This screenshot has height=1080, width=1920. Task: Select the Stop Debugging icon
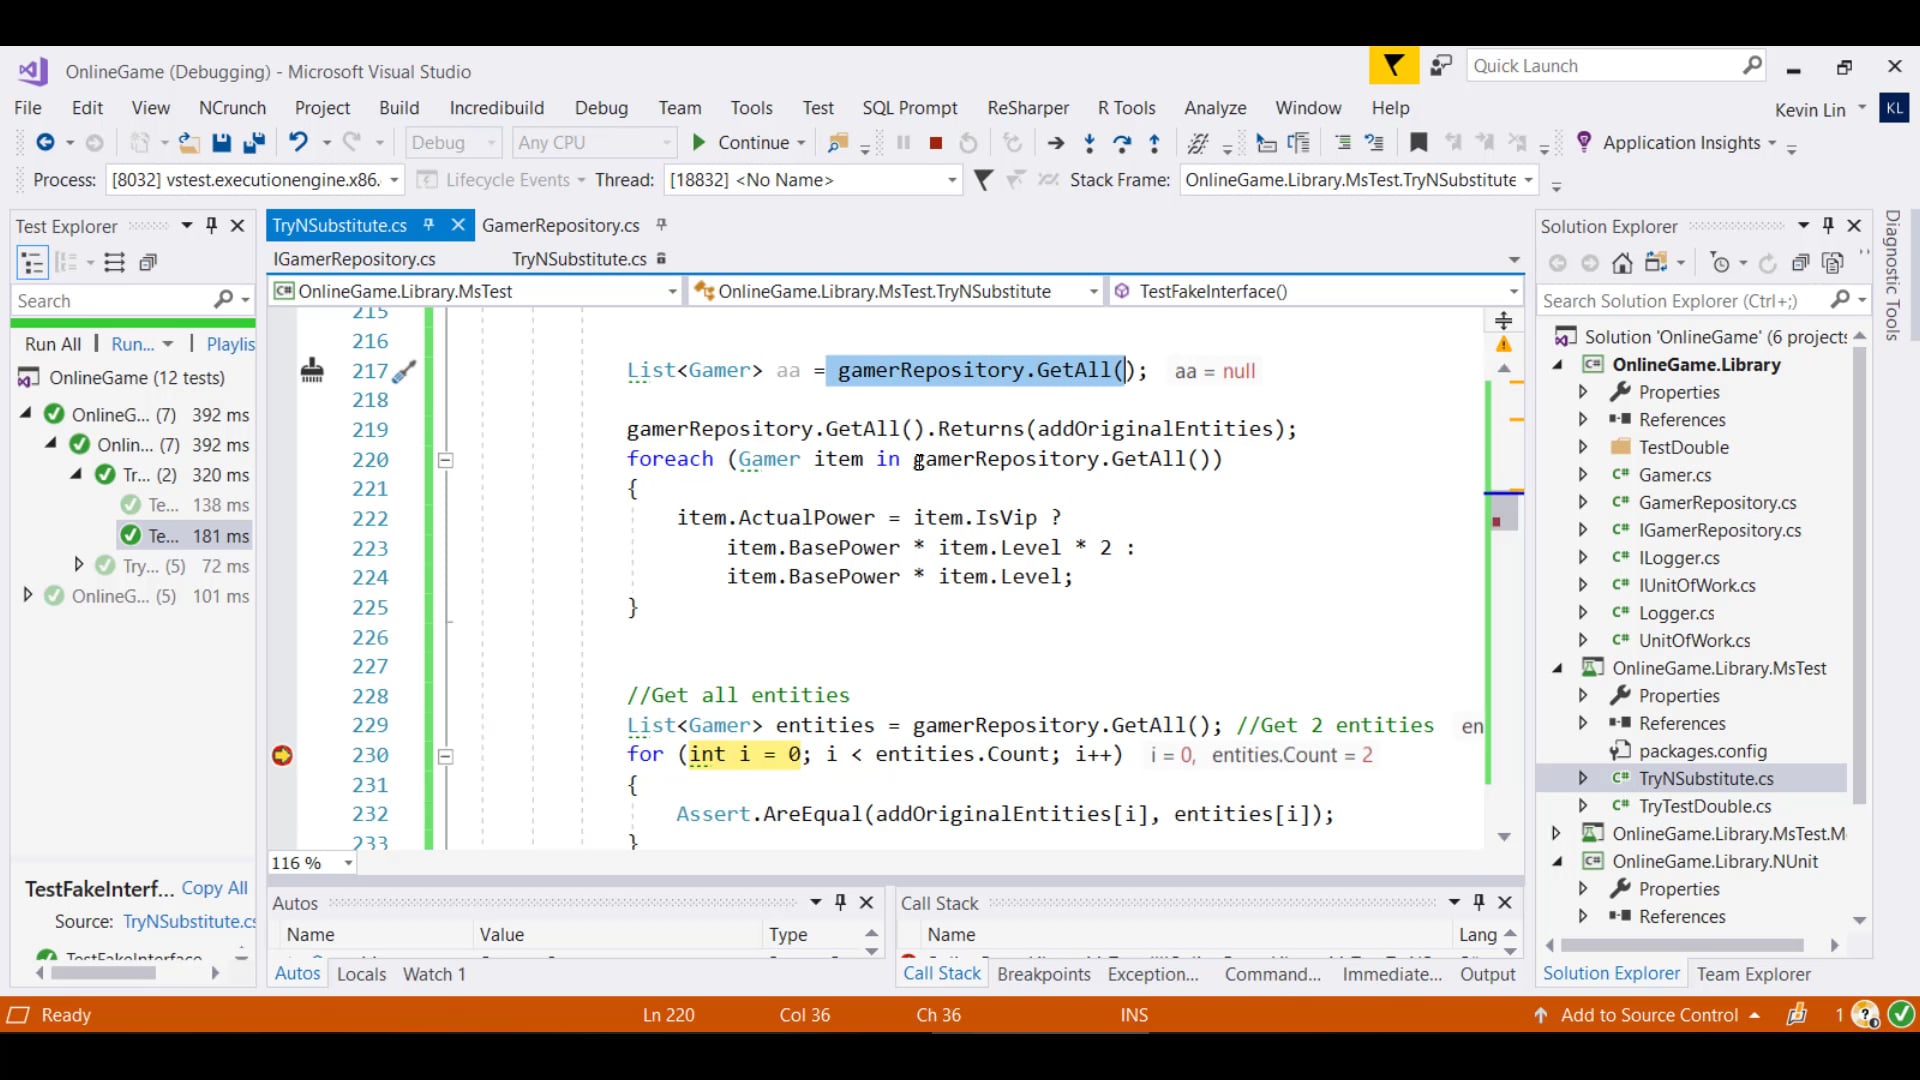[936, 143]
